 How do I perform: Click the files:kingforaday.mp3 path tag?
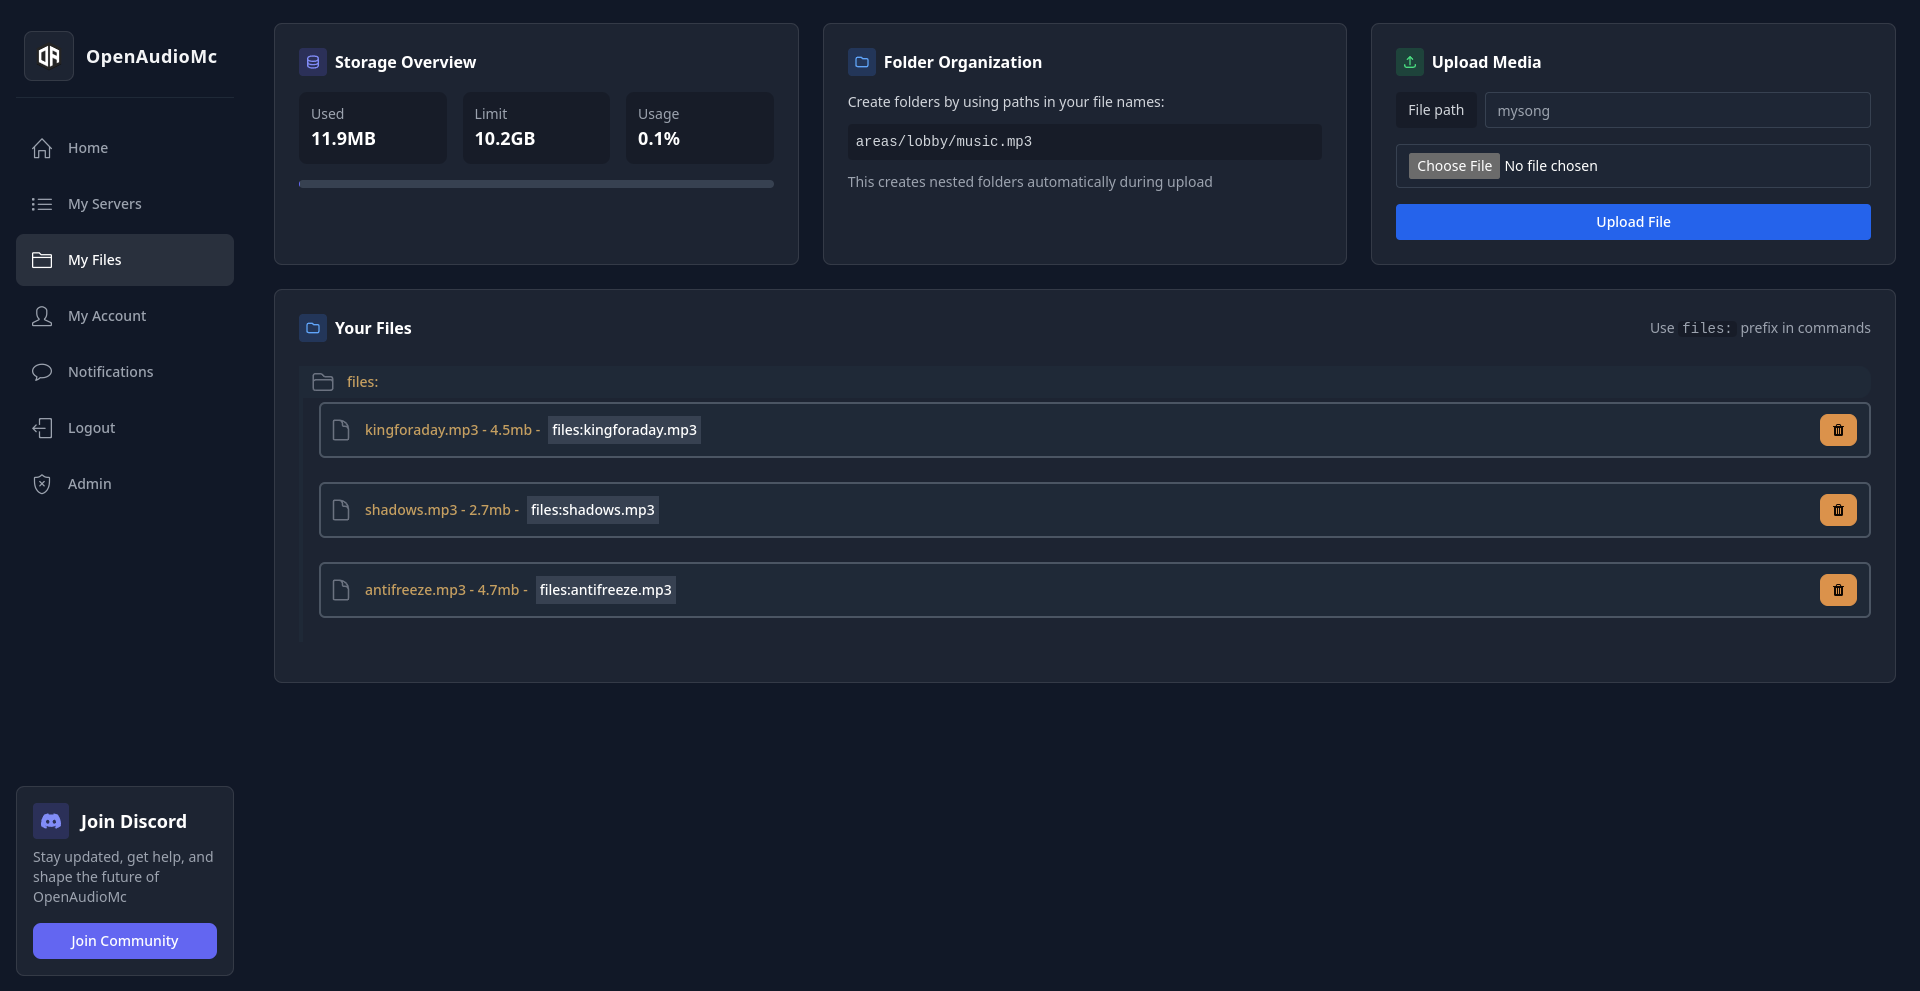[624, 430]
